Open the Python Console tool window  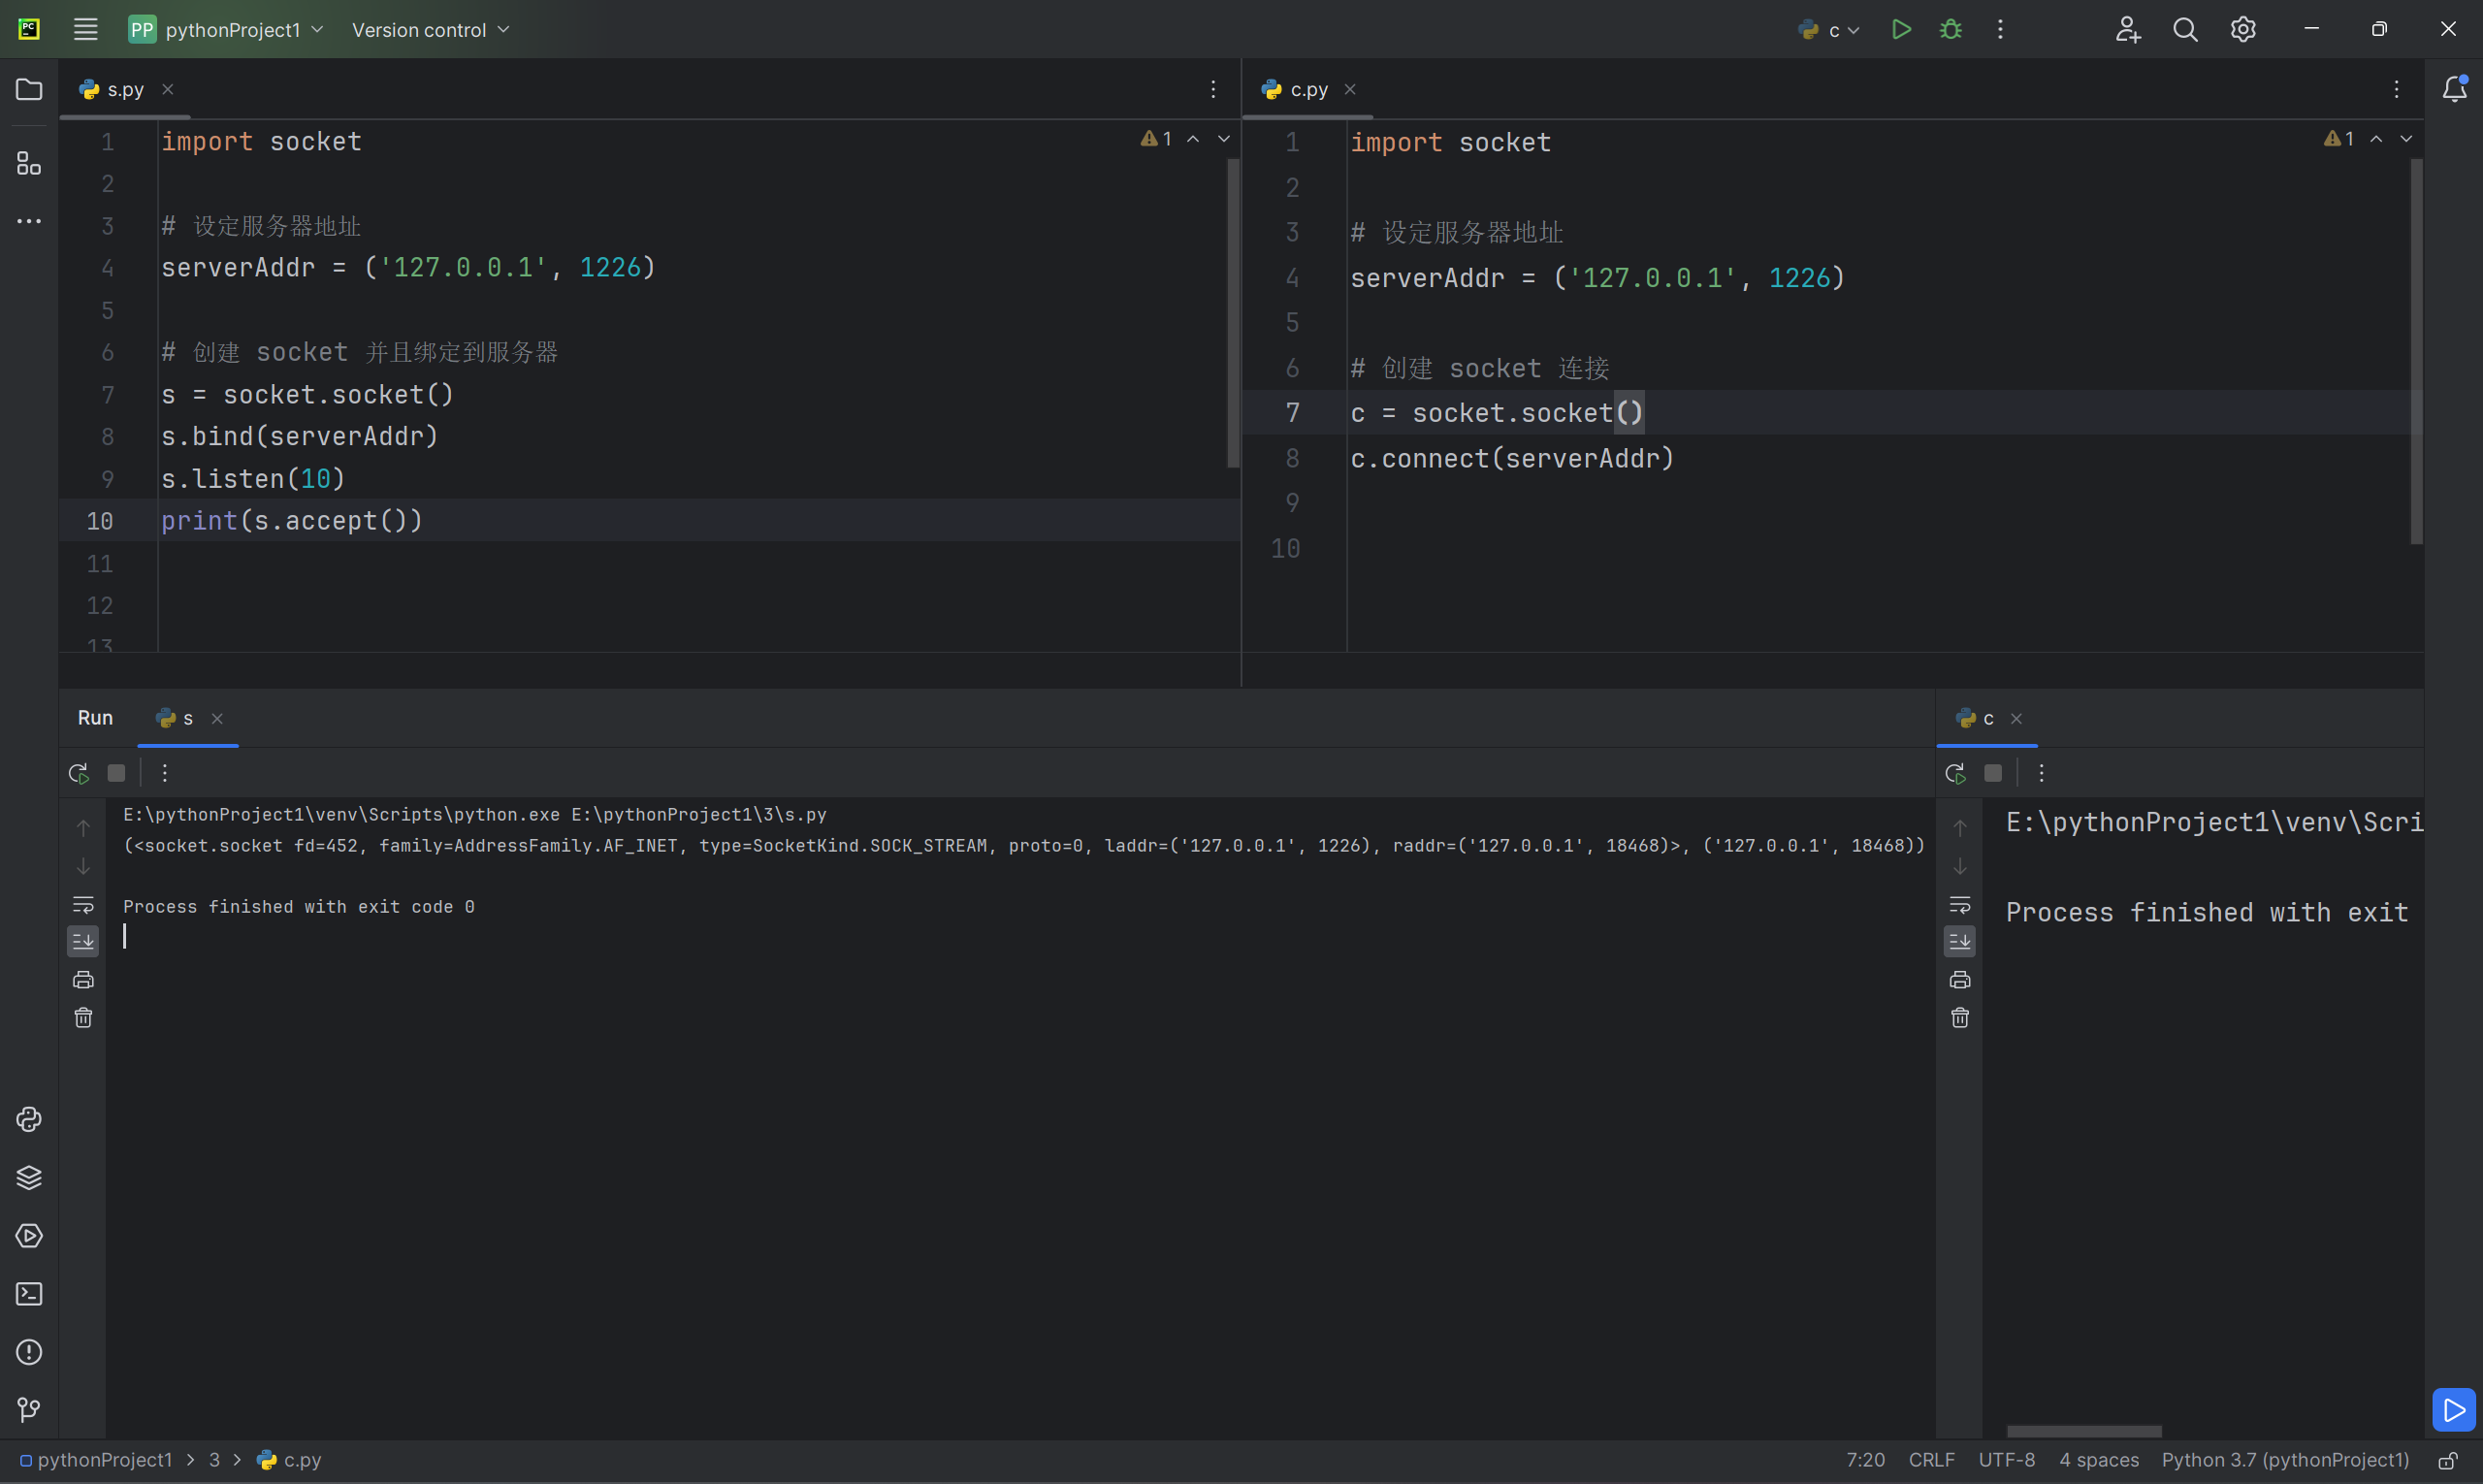pyautogui.click(x=29, y=1119)
